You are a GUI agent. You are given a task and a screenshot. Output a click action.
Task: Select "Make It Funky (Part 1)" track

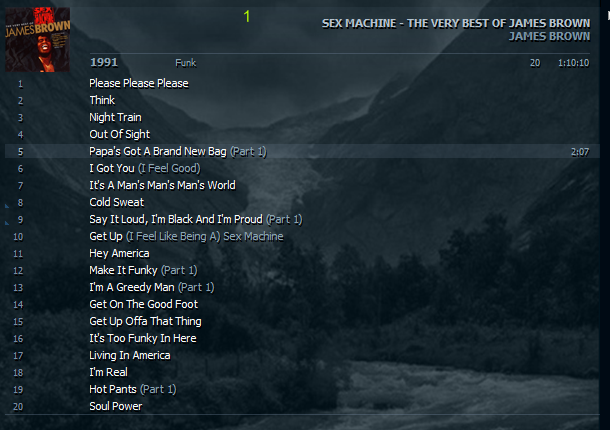pos(143,270)
